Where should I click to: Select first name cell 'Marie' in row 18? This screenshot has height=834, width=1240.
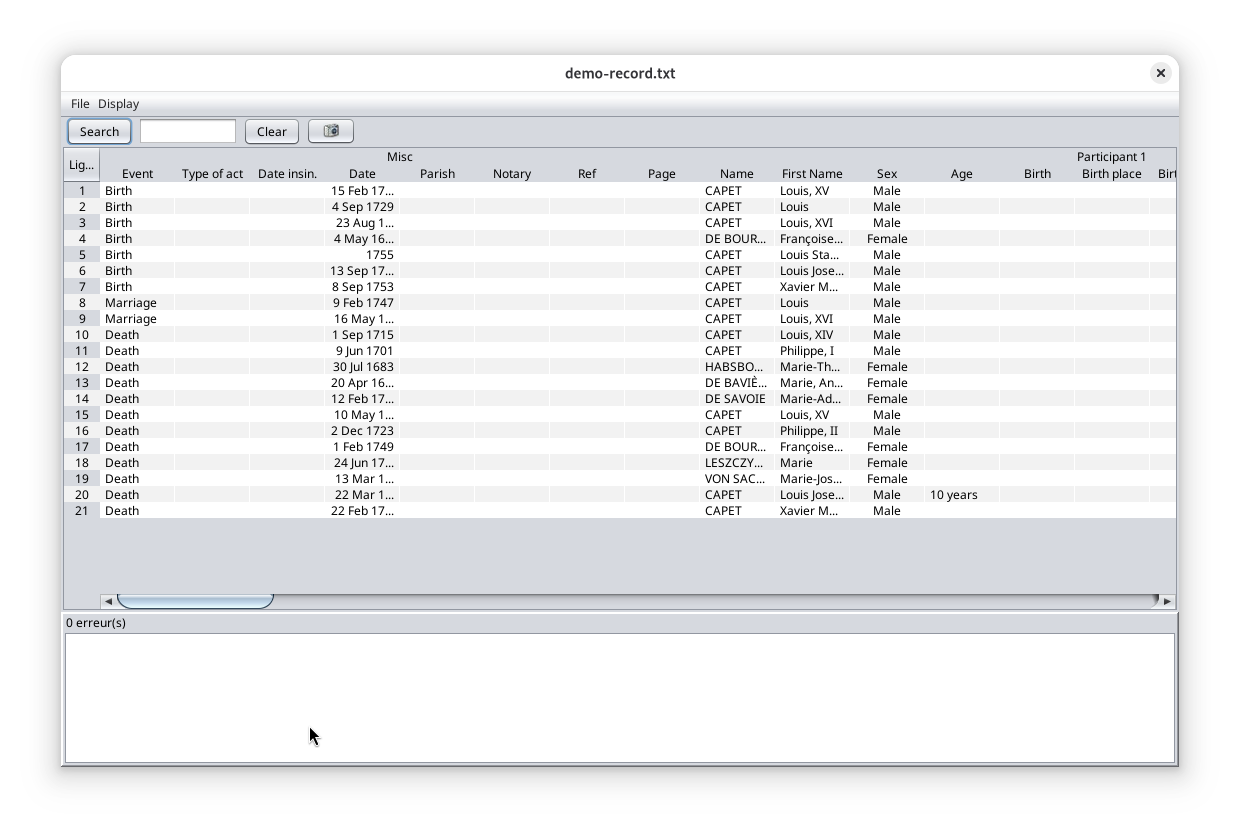(812, 462)
